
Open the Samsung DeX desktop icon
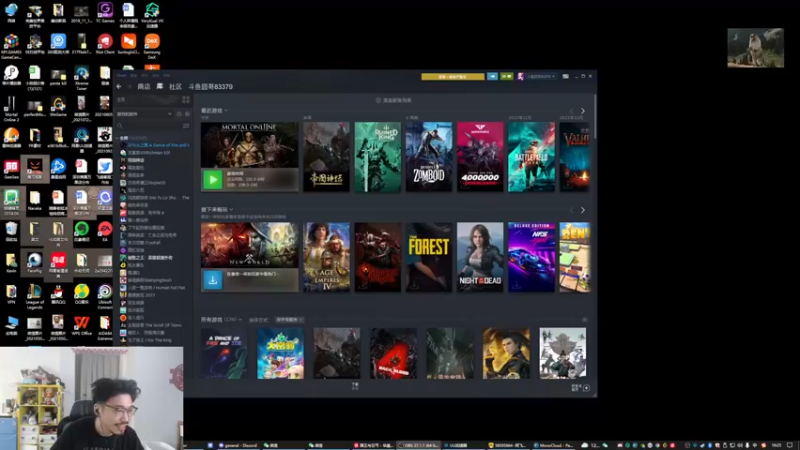click(152, 46)
